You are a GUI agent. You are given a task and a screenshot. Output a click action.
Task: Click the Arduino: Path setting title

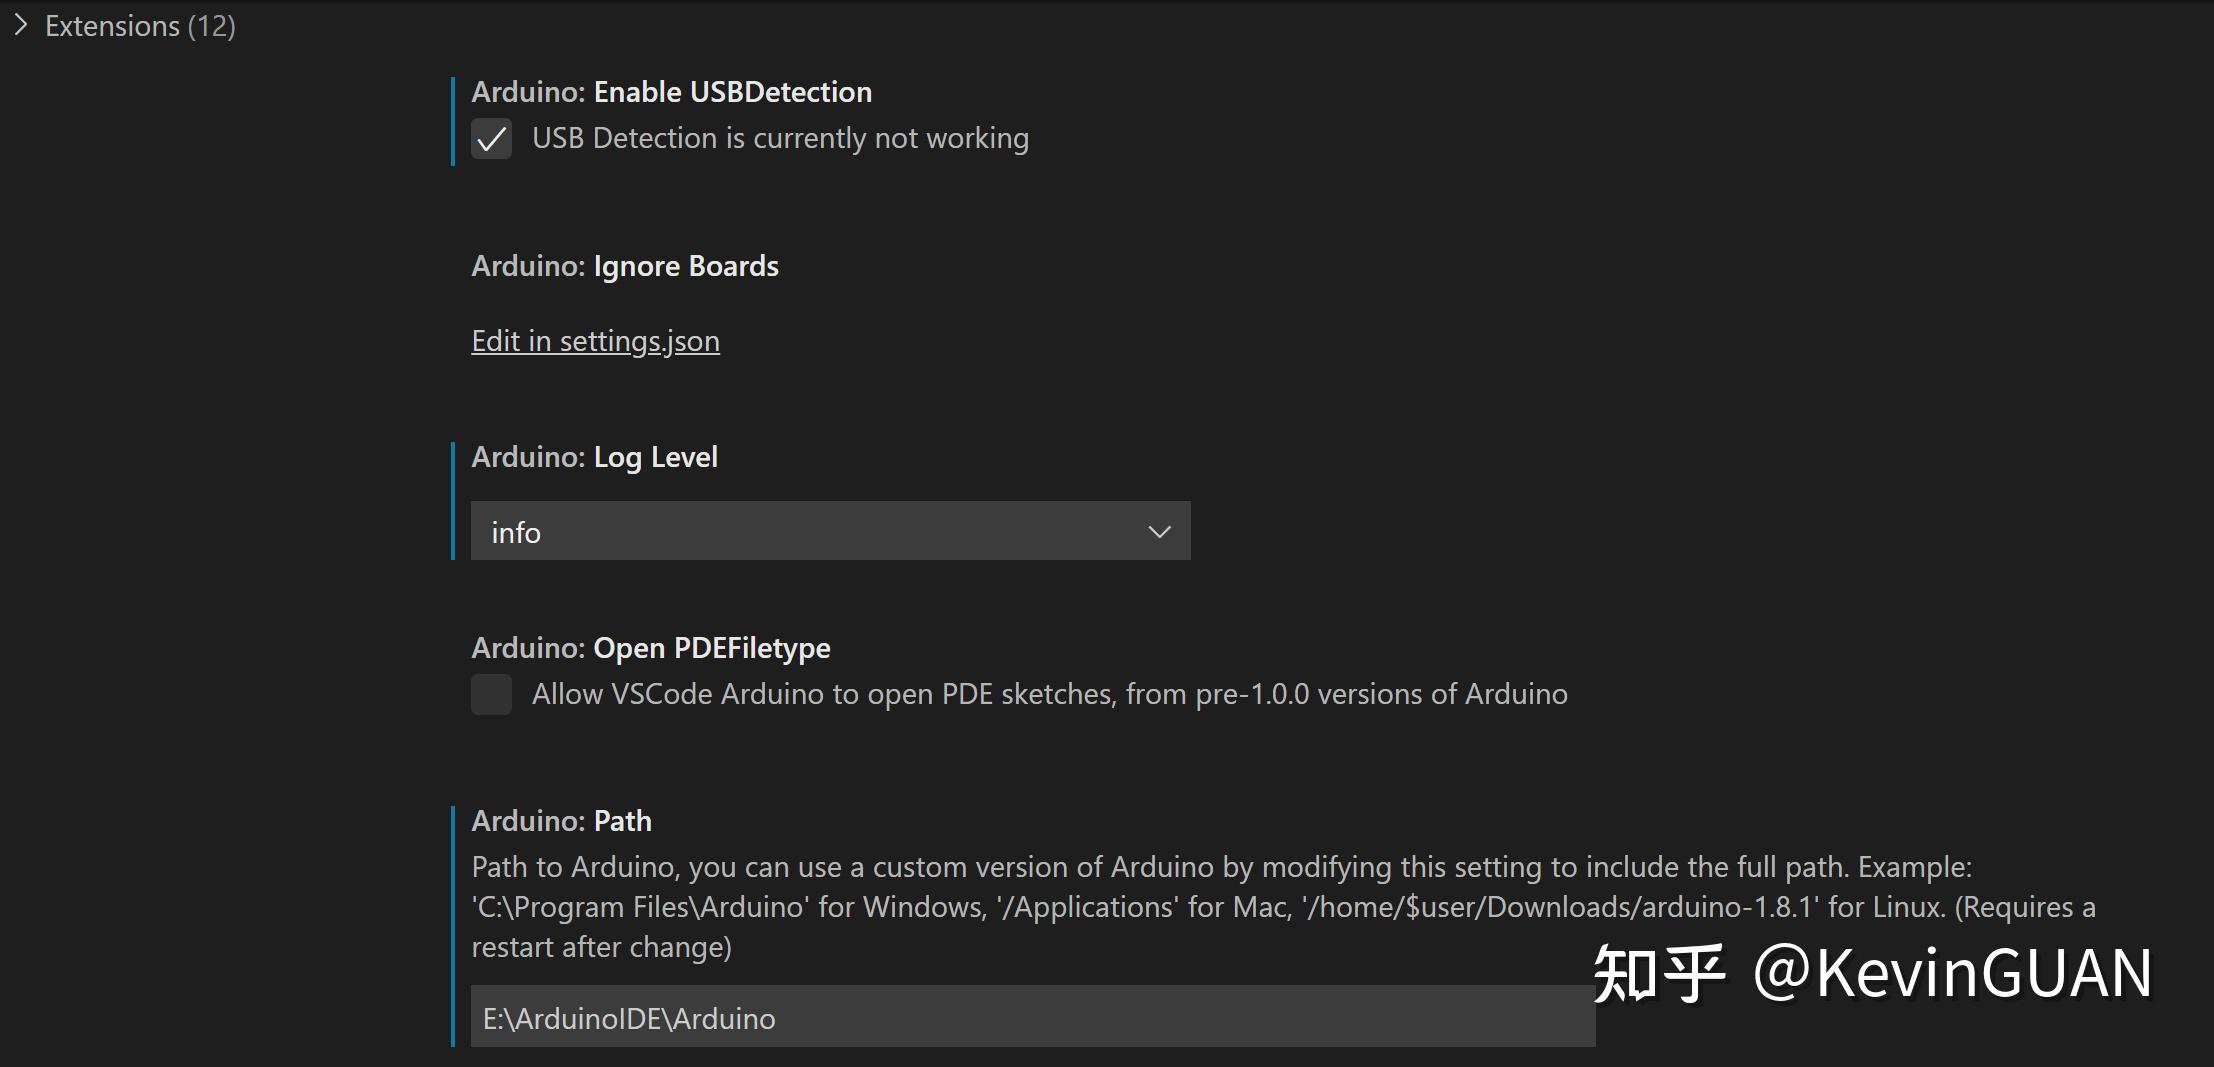(x=561, y=820)
